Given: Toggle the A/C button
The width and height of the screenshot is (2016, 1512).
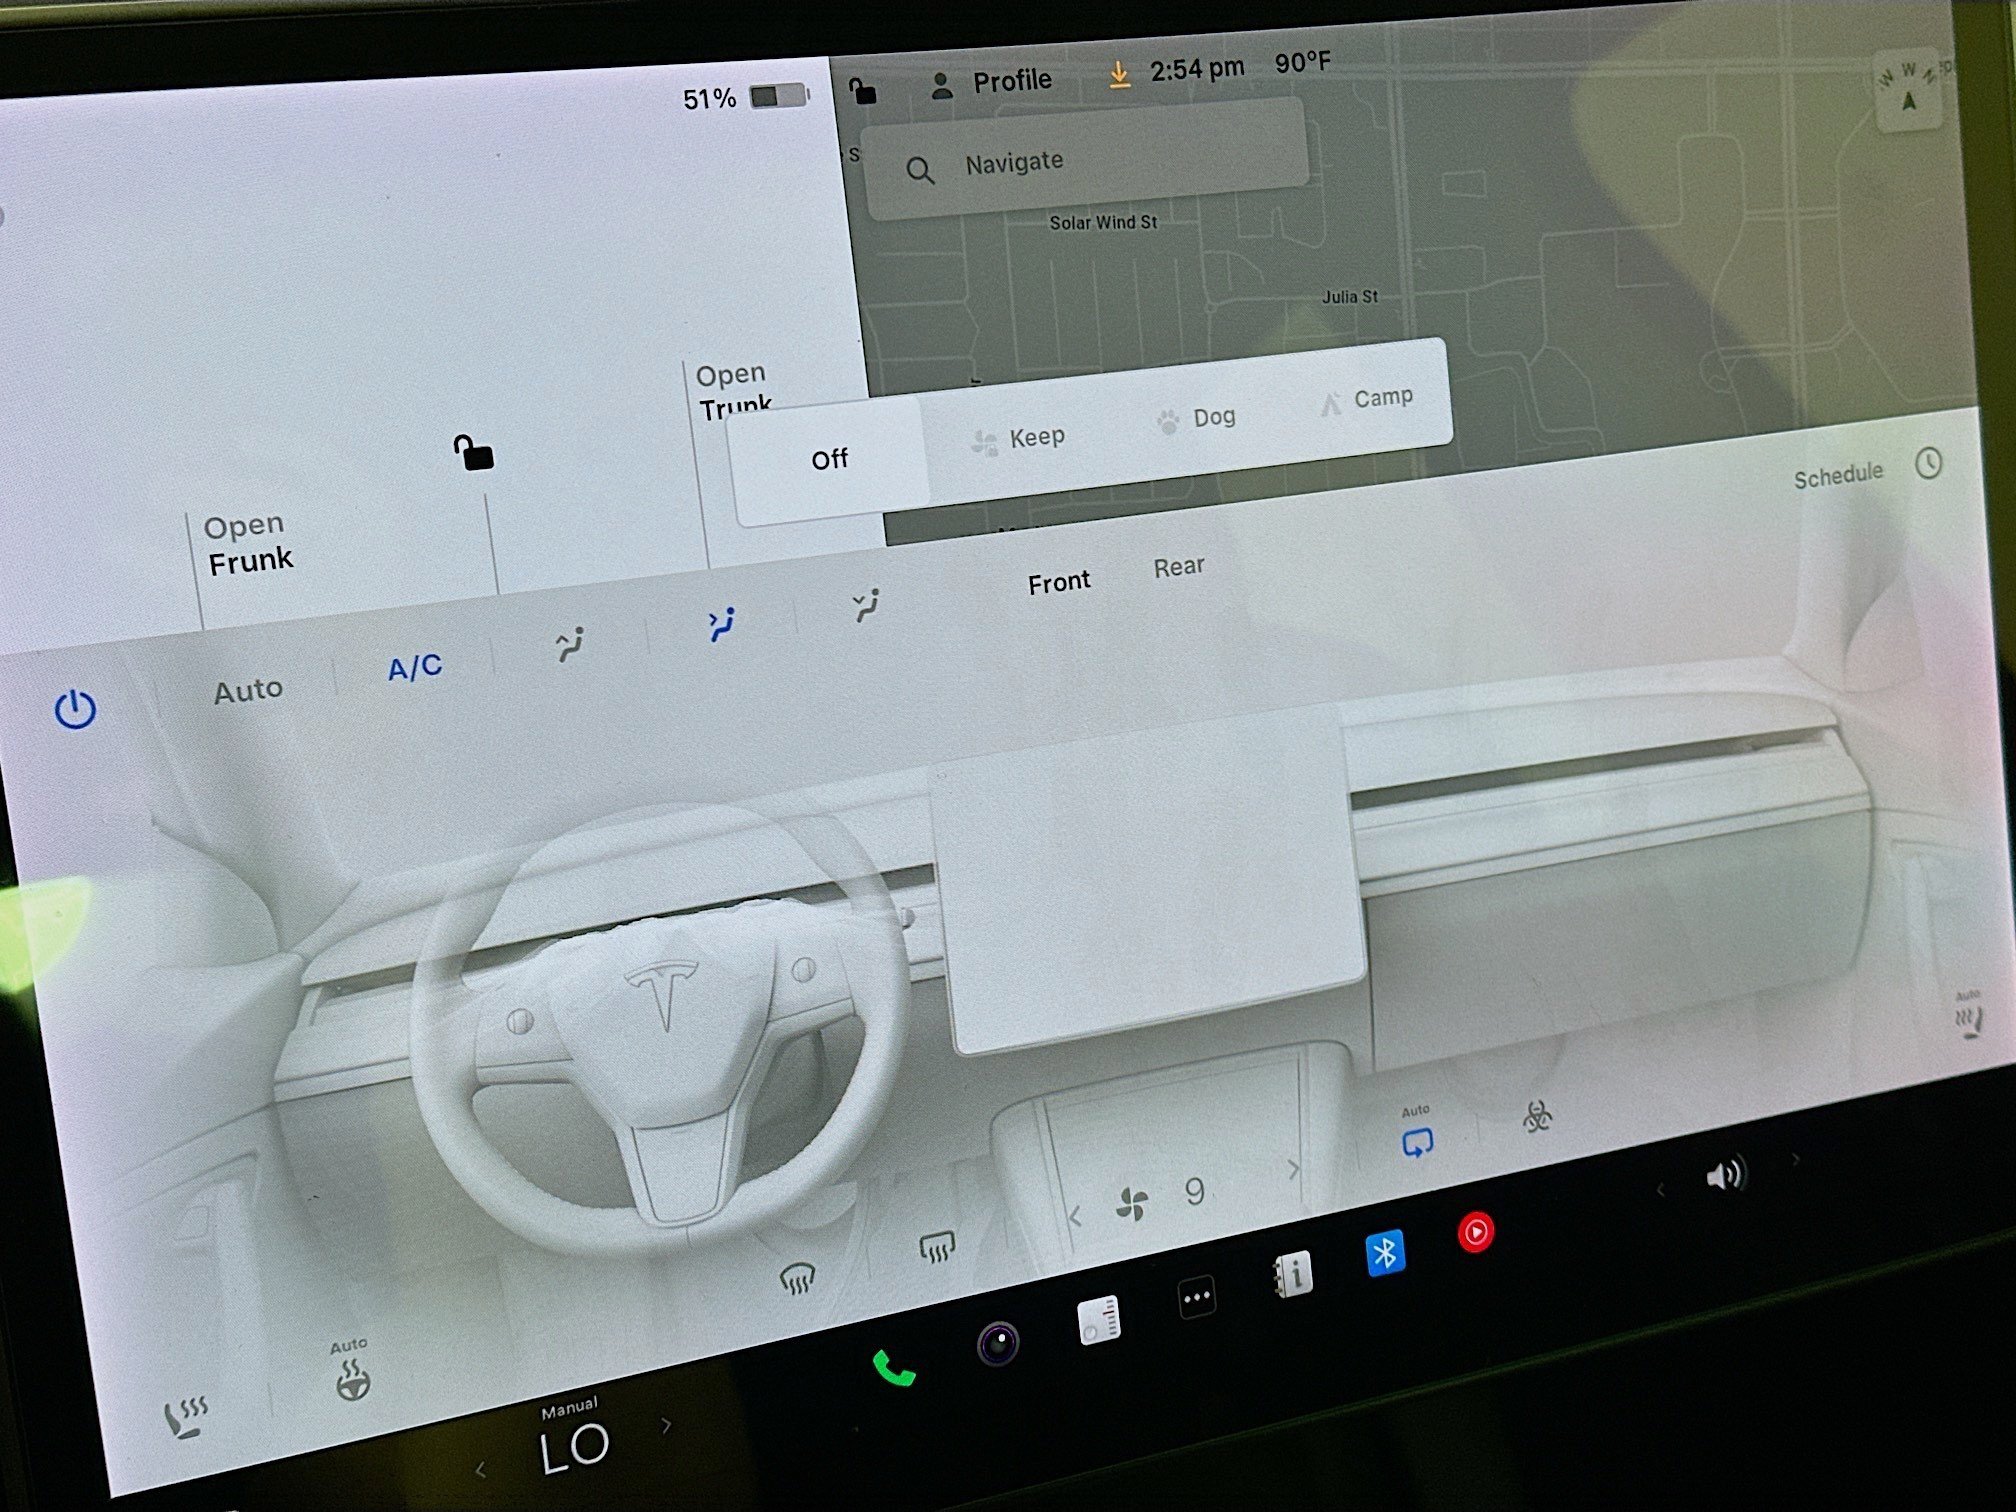Looking at the screenshot, I should (x=415, y=667).
